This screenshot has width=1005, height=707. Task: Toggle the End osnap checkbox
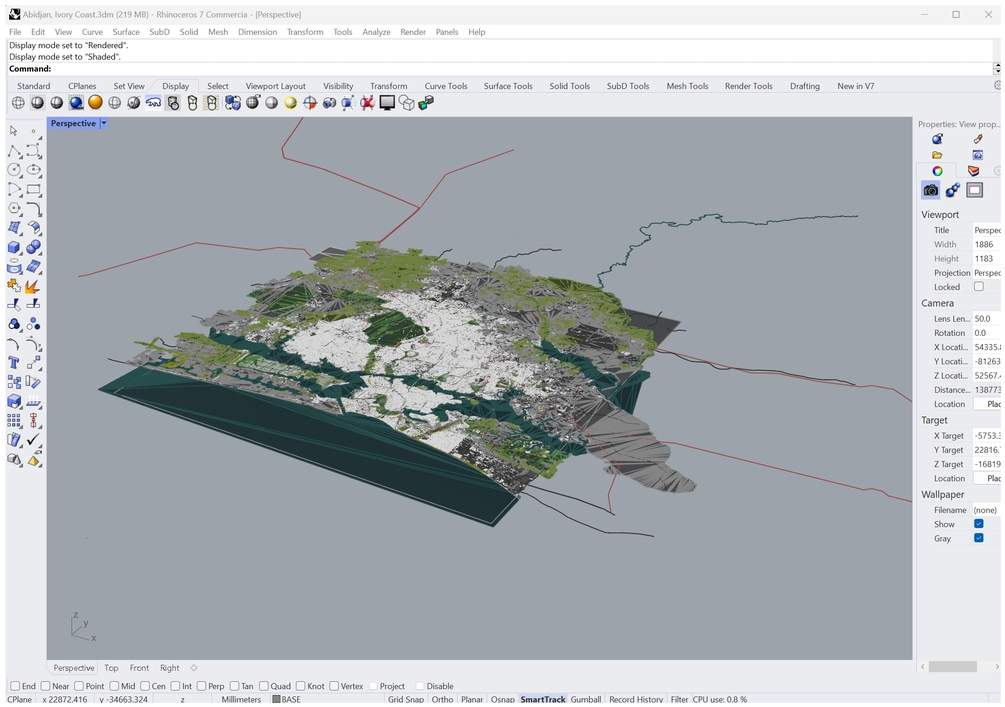pyautogui.click(x=15, y=686)
